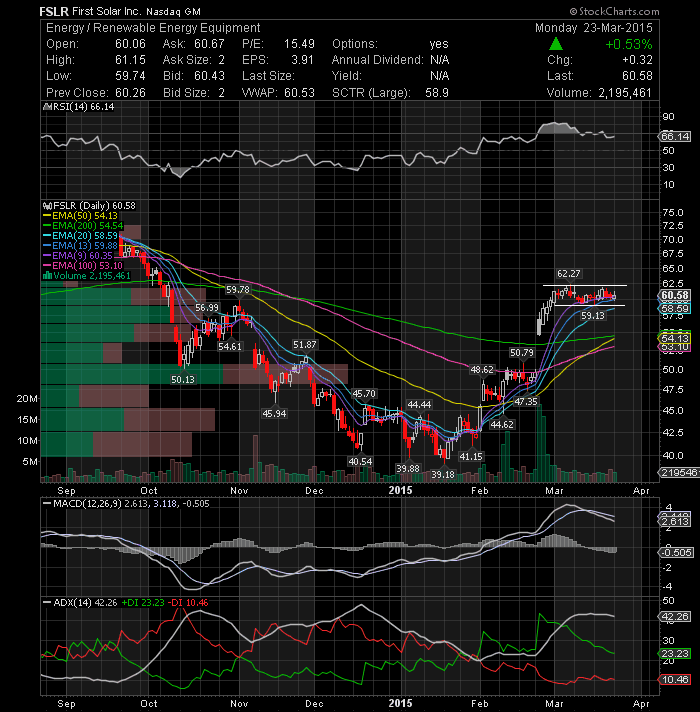Click the 2.613 MACD tag on right axis

click(x=675, y=521)
